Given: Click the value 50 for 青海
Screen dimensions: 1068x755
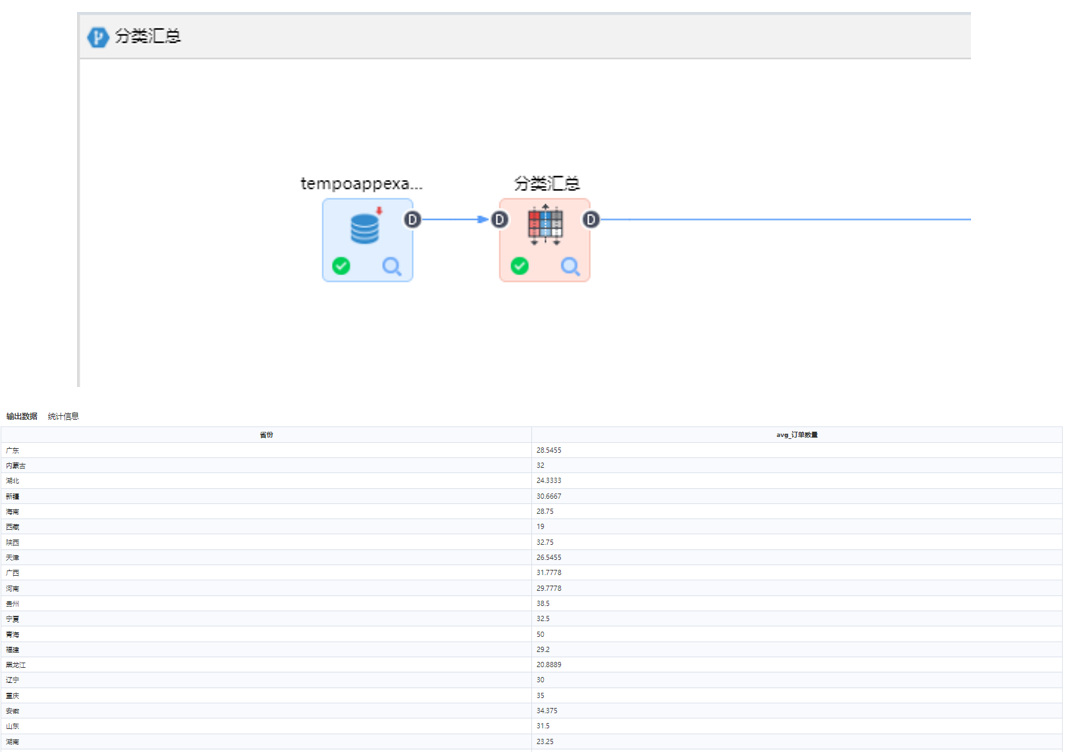Looking at the screenshot, I should click(x=541, y=634).
